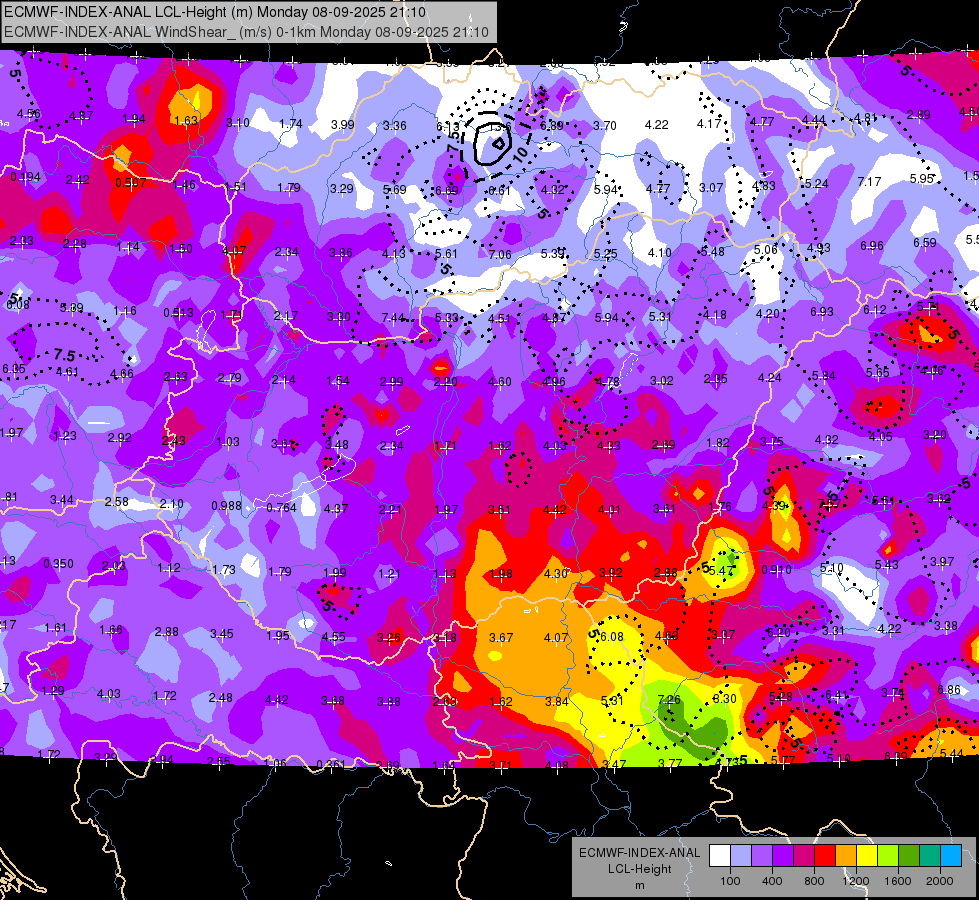The height and width of the screenshot is (900, 979).
Task: Click the magenta legend swatch
Action: [804, 856]
